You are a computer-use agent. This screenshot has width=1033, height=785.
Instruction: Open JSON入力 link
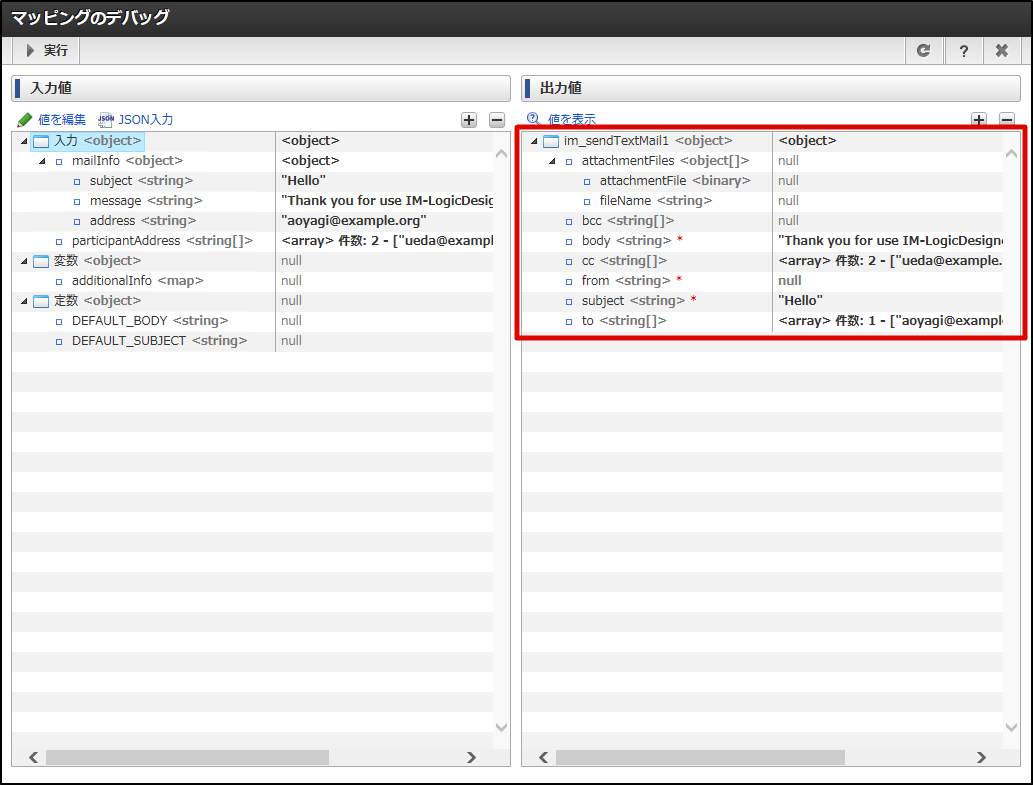[136, 120]
